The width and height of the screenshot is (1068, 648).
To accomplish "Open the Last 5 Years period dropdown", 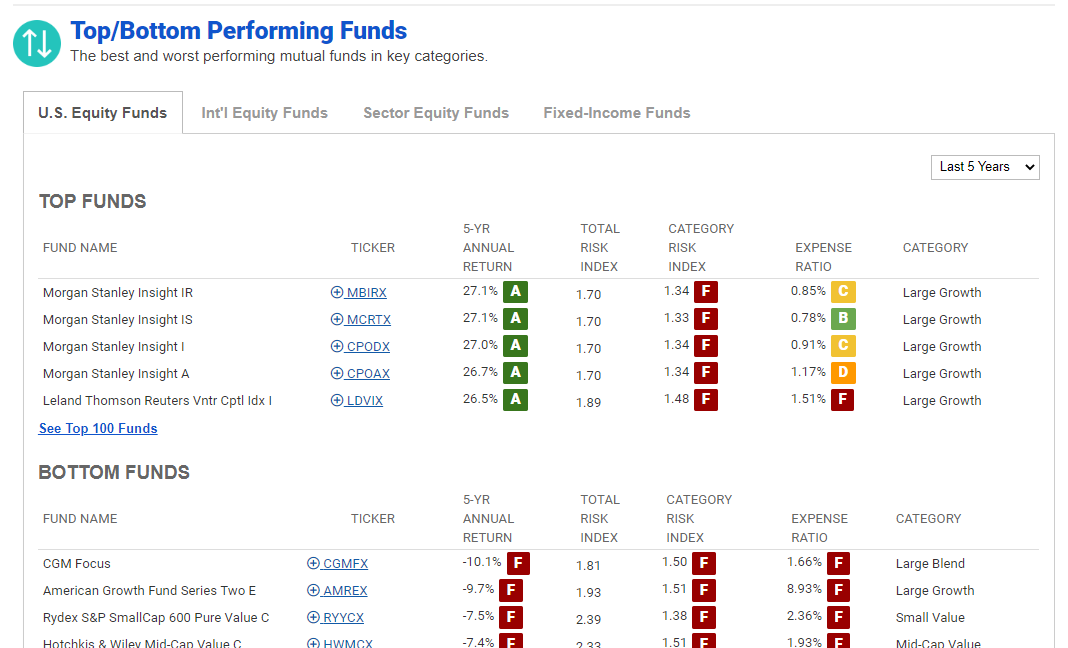I will 985,167.
